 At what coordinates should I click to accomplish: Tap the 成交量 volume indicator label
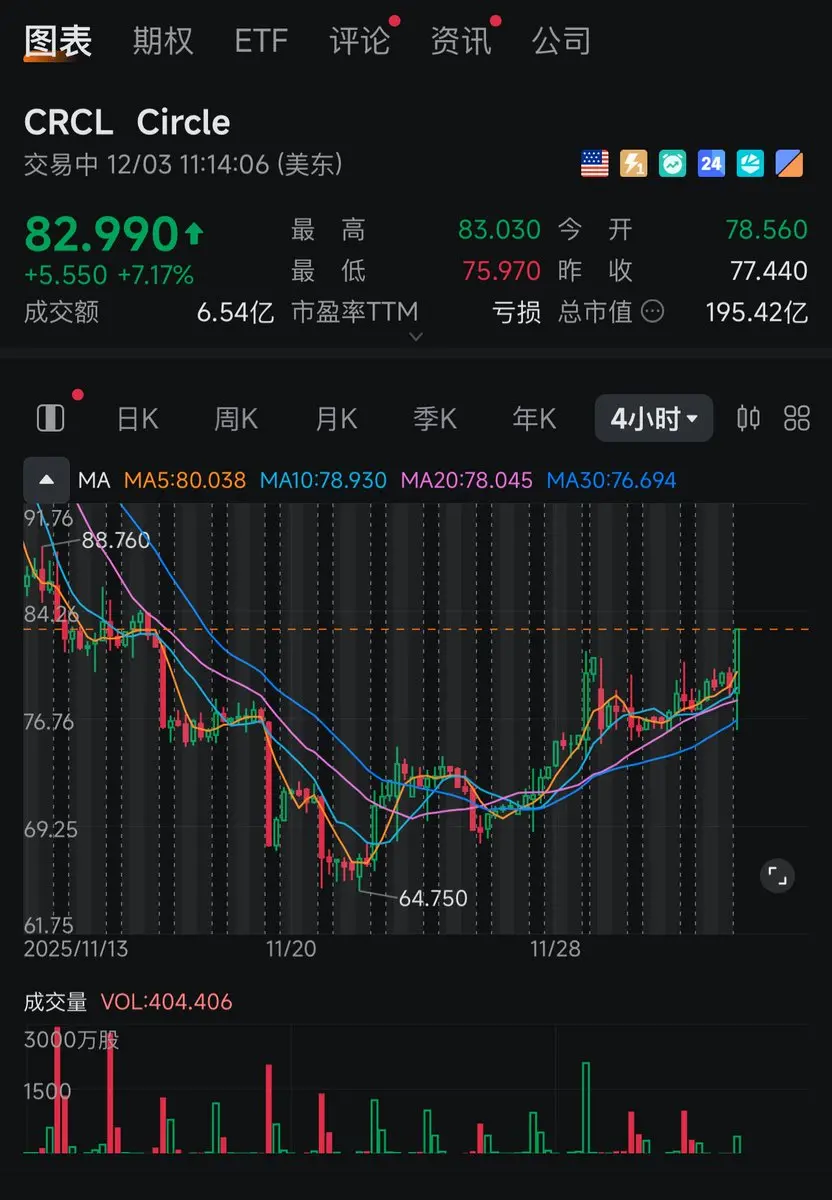coord(56,1002)
